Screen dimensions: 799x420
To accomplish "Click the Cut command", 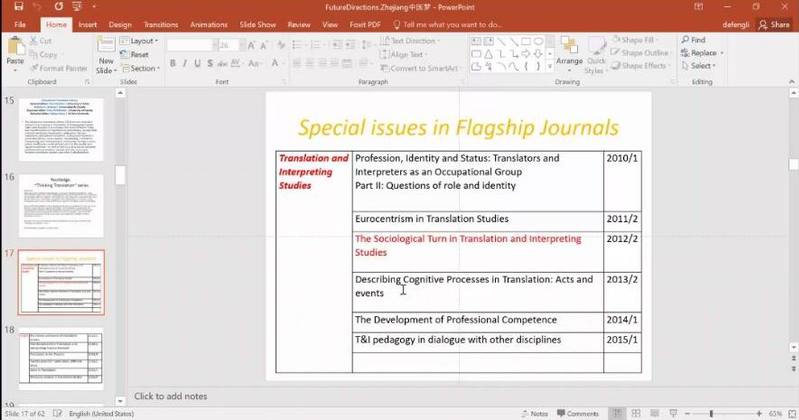I will [40, 41].
